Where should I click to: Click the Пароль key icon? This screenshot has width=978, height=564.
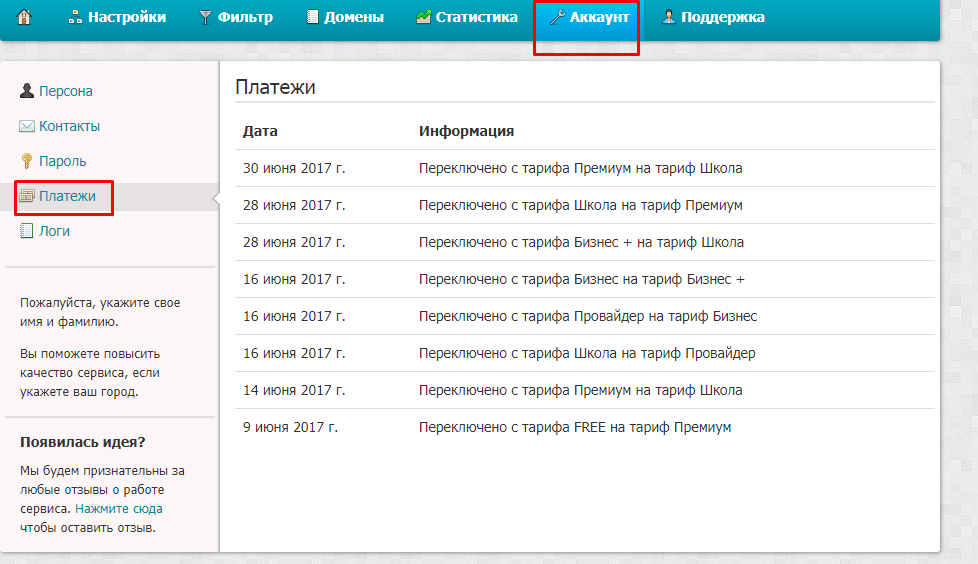point(27,161)
